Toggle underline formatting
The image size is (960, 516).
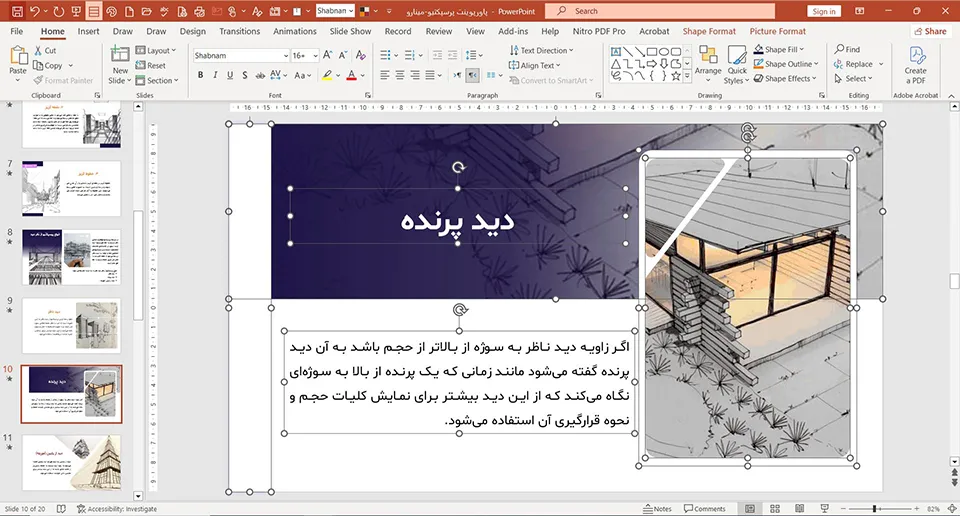point(230,75)
